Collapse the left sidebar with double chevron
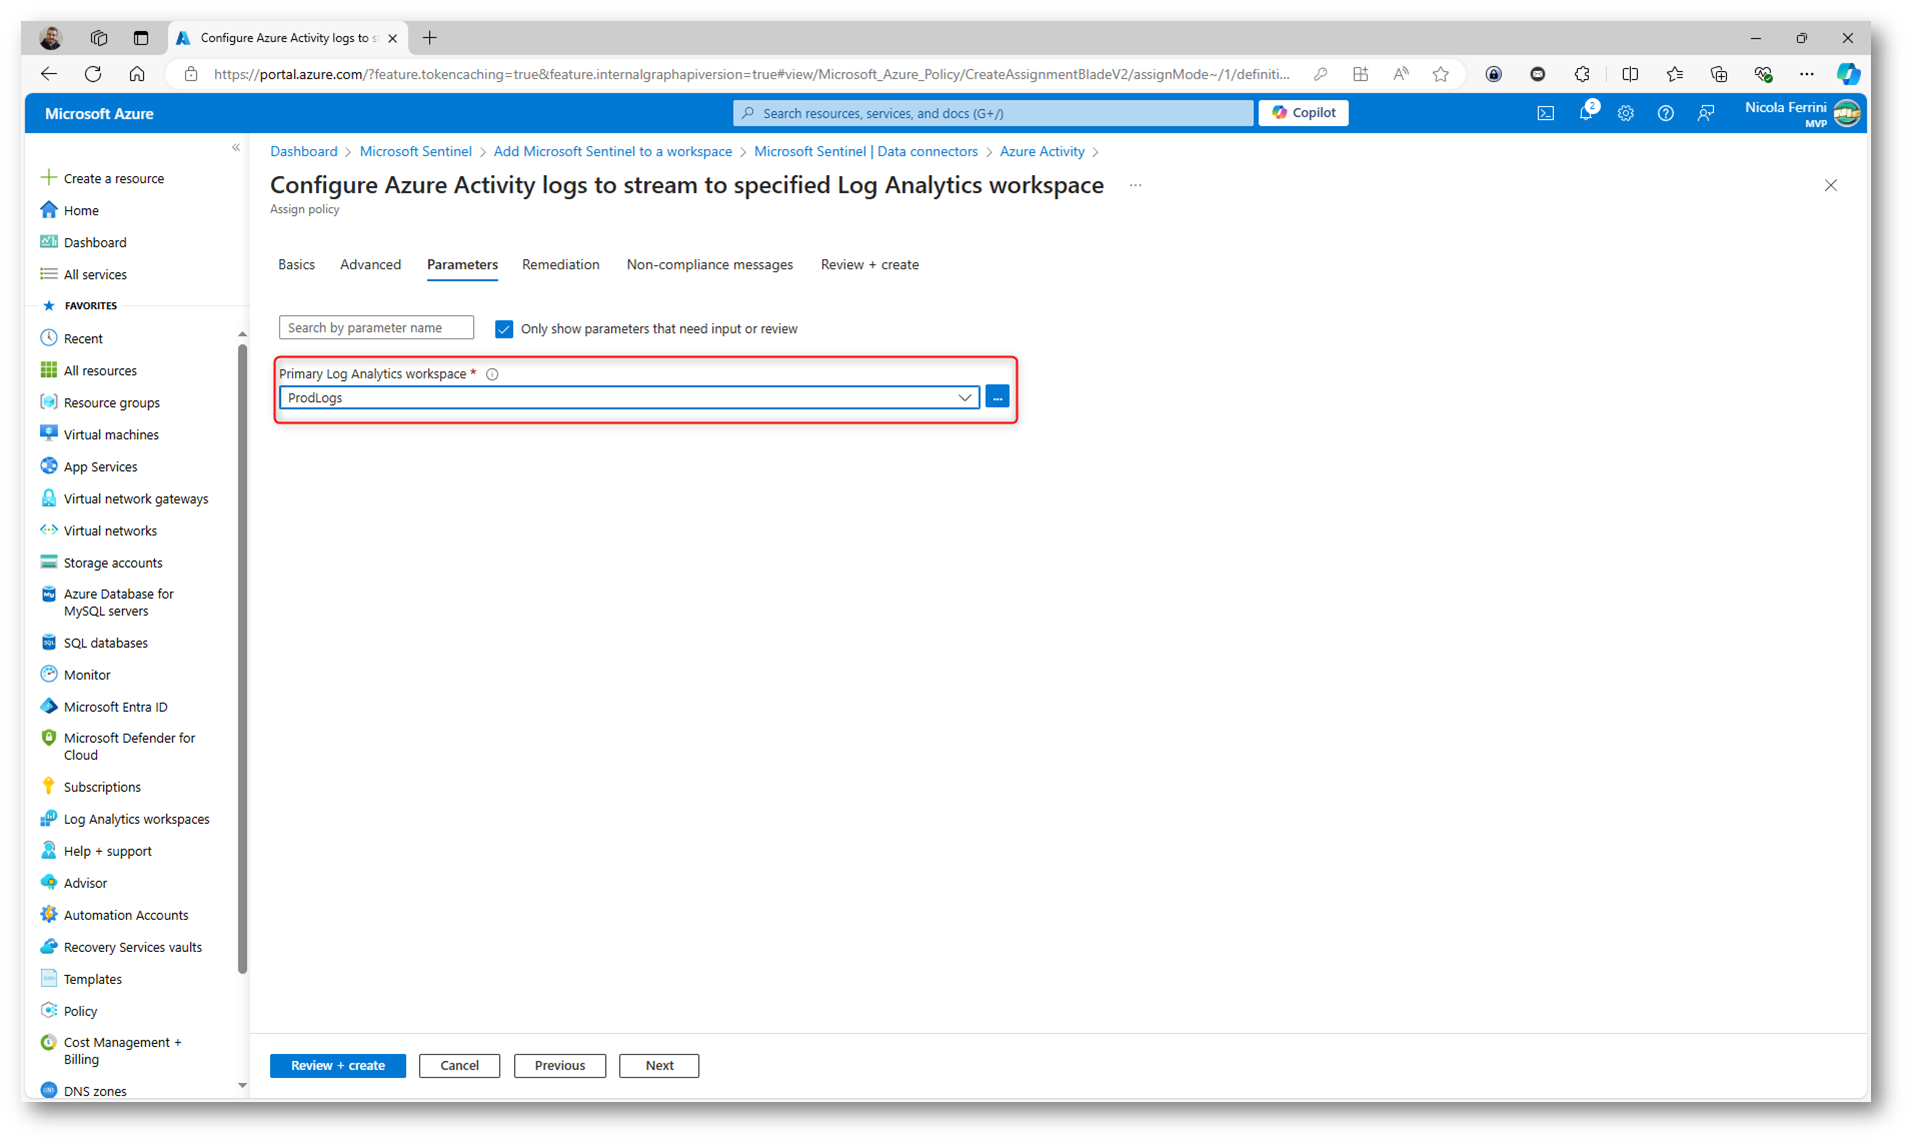This screenshot has height=1144, width=1913. pyautogui.click(x=236, y=148)
